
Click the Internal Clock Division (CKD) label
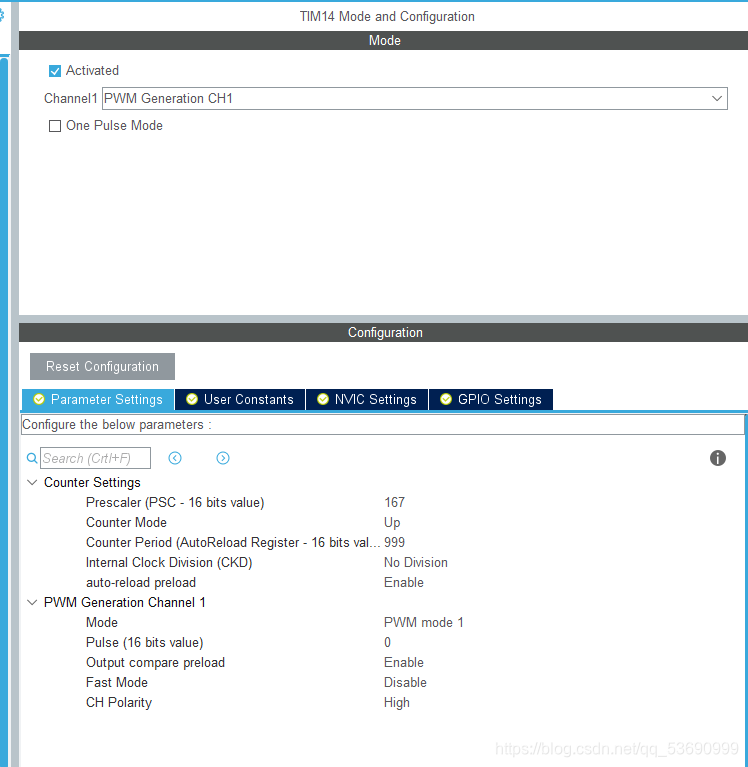169,563
